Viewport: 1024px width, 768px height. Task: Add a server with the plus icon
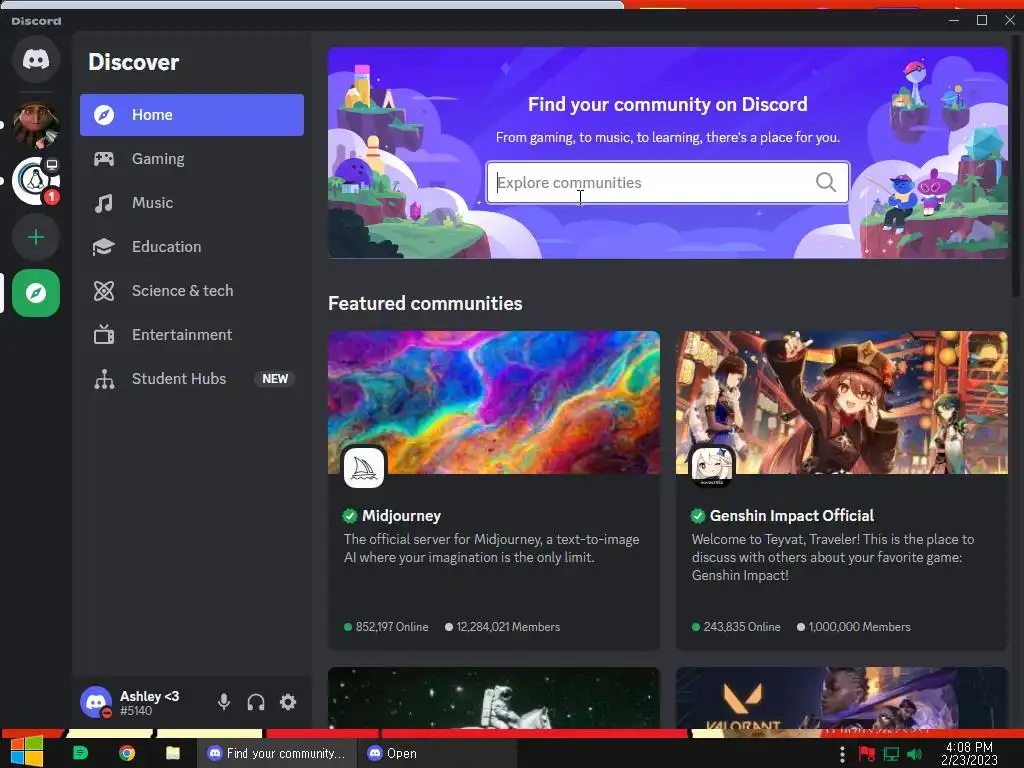pos(36,237)
